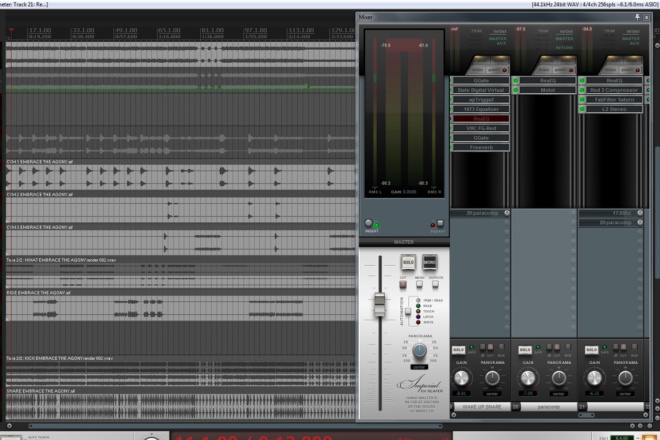Click the master CUT mute button
The width and height of the screenshot is (660, 440).
click(403, 285)
